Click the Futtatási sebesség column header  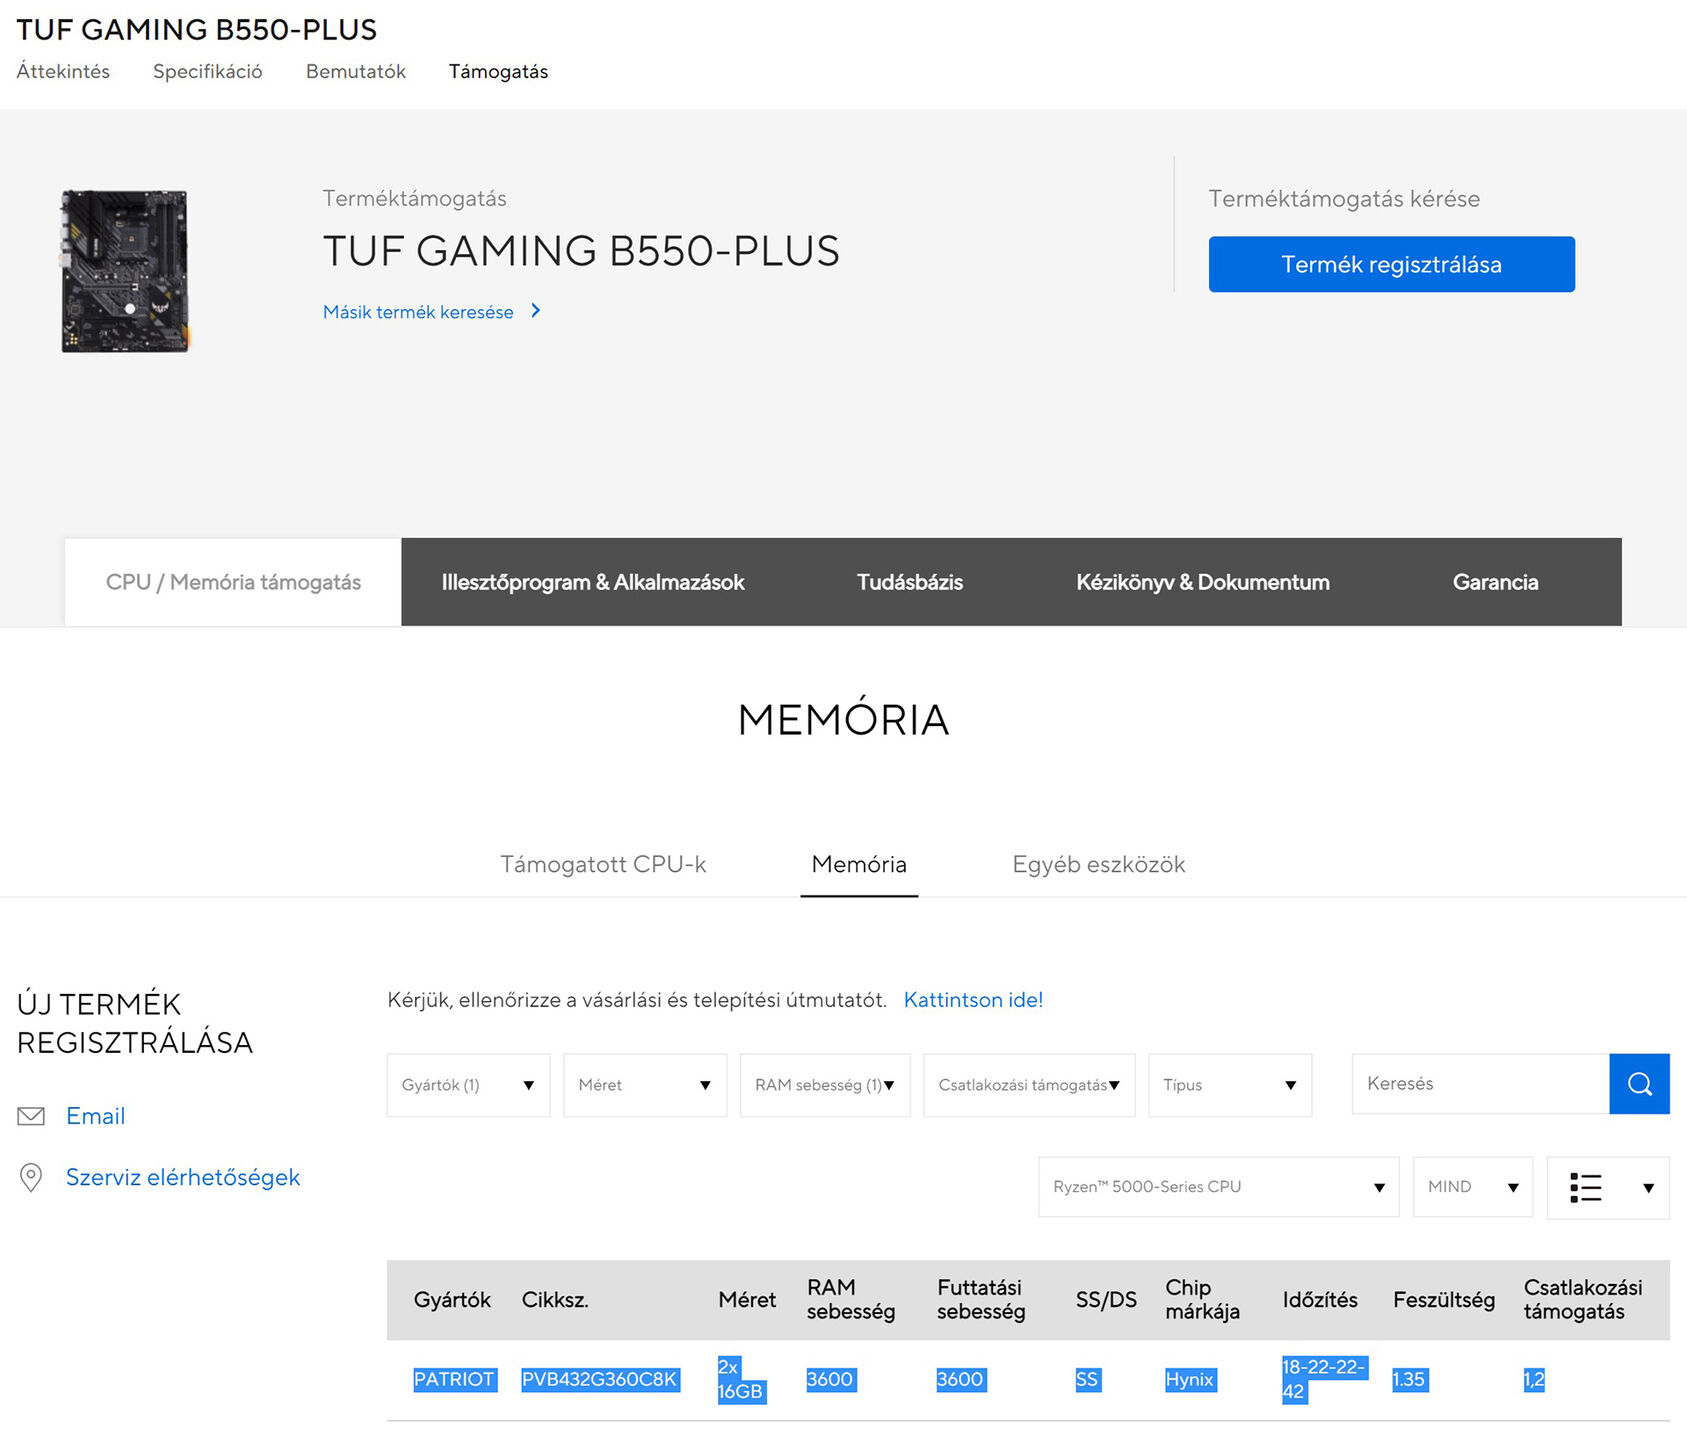point(981,1300)
